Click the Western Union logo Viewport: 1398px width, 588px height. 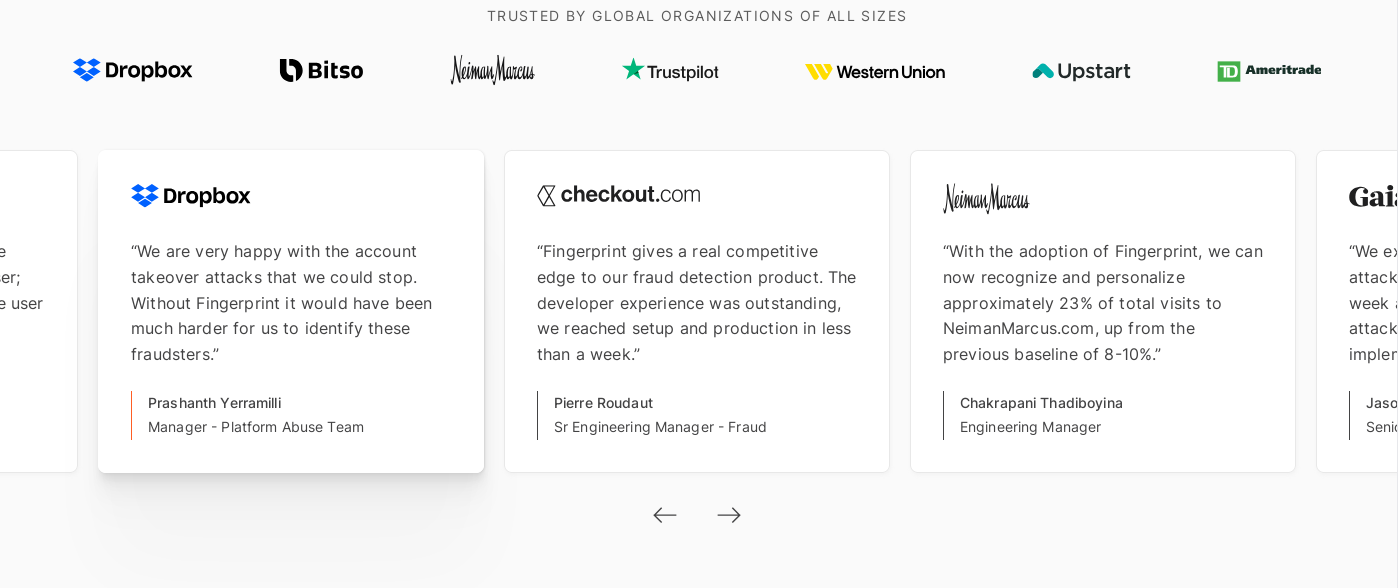tap(875, 72)
